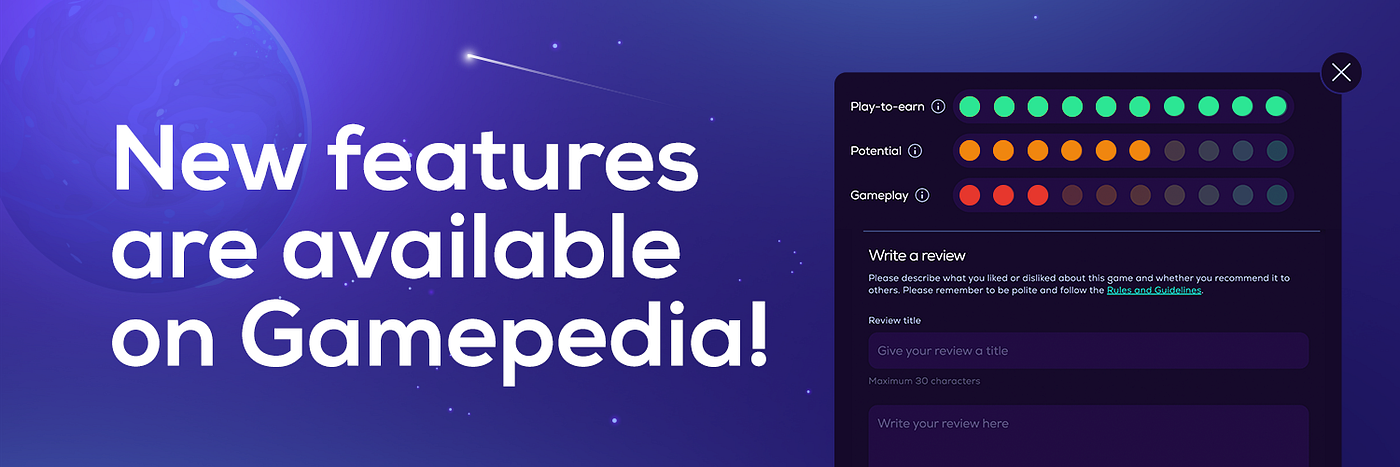Set Gameplay rating to the tenth dot
1400x467 pixels.
[x=1276, y=195]
